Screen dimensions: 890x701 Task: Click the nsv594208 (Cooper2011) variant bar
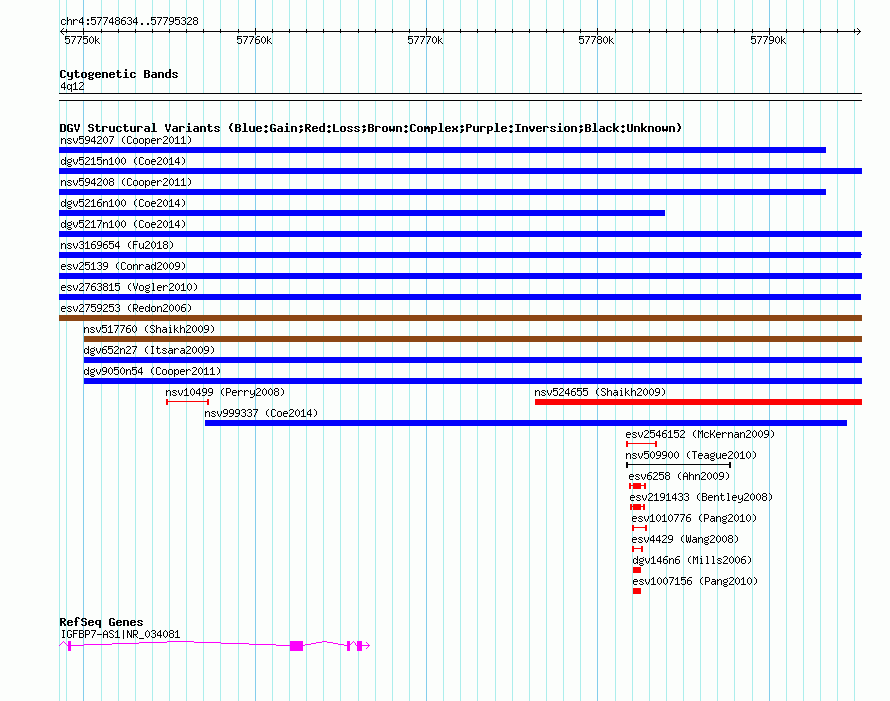click(442, 192)
